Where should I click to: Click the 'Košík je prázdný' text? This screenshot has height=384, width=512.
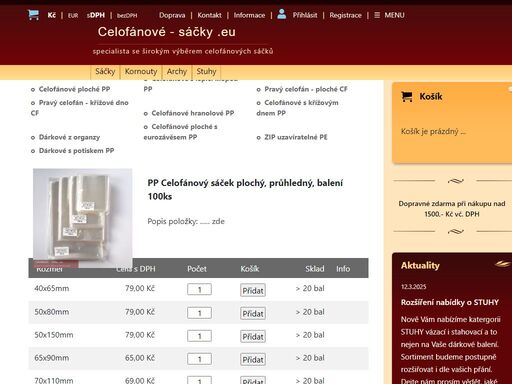(433, 131)
